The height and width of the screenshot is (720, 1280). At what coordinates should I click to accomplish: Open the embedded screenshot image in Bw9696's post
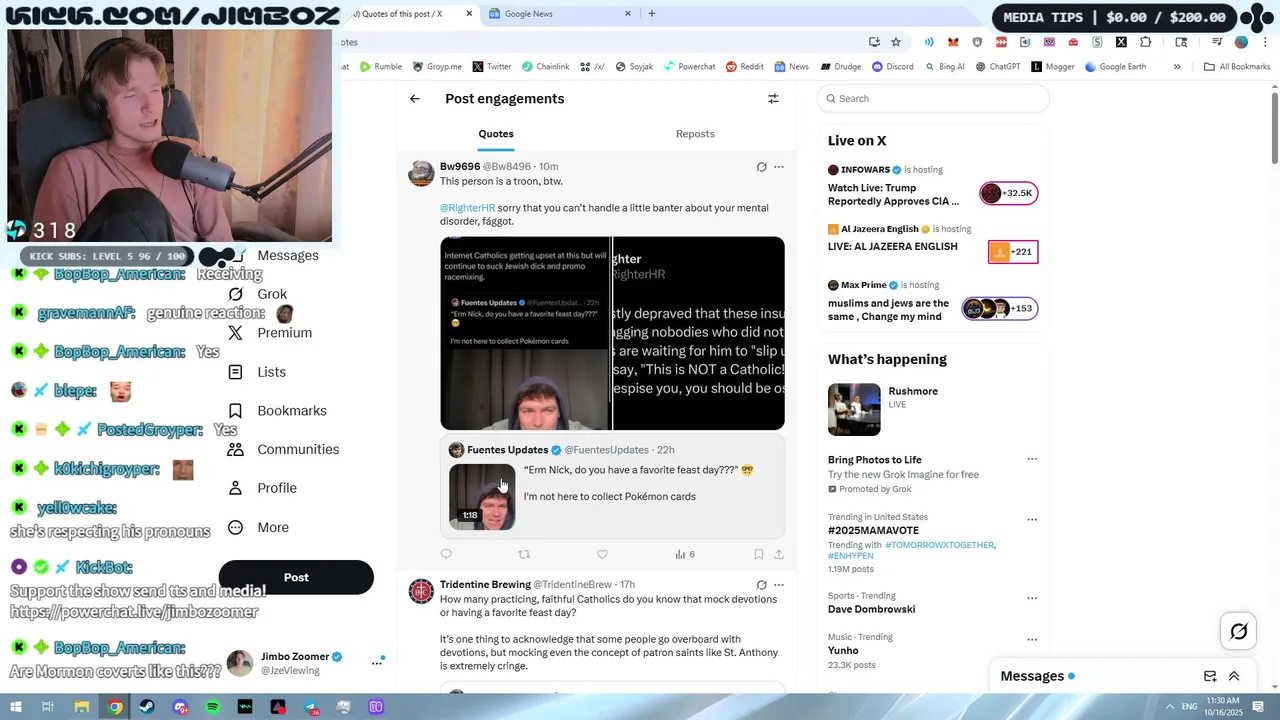(612, 333)
